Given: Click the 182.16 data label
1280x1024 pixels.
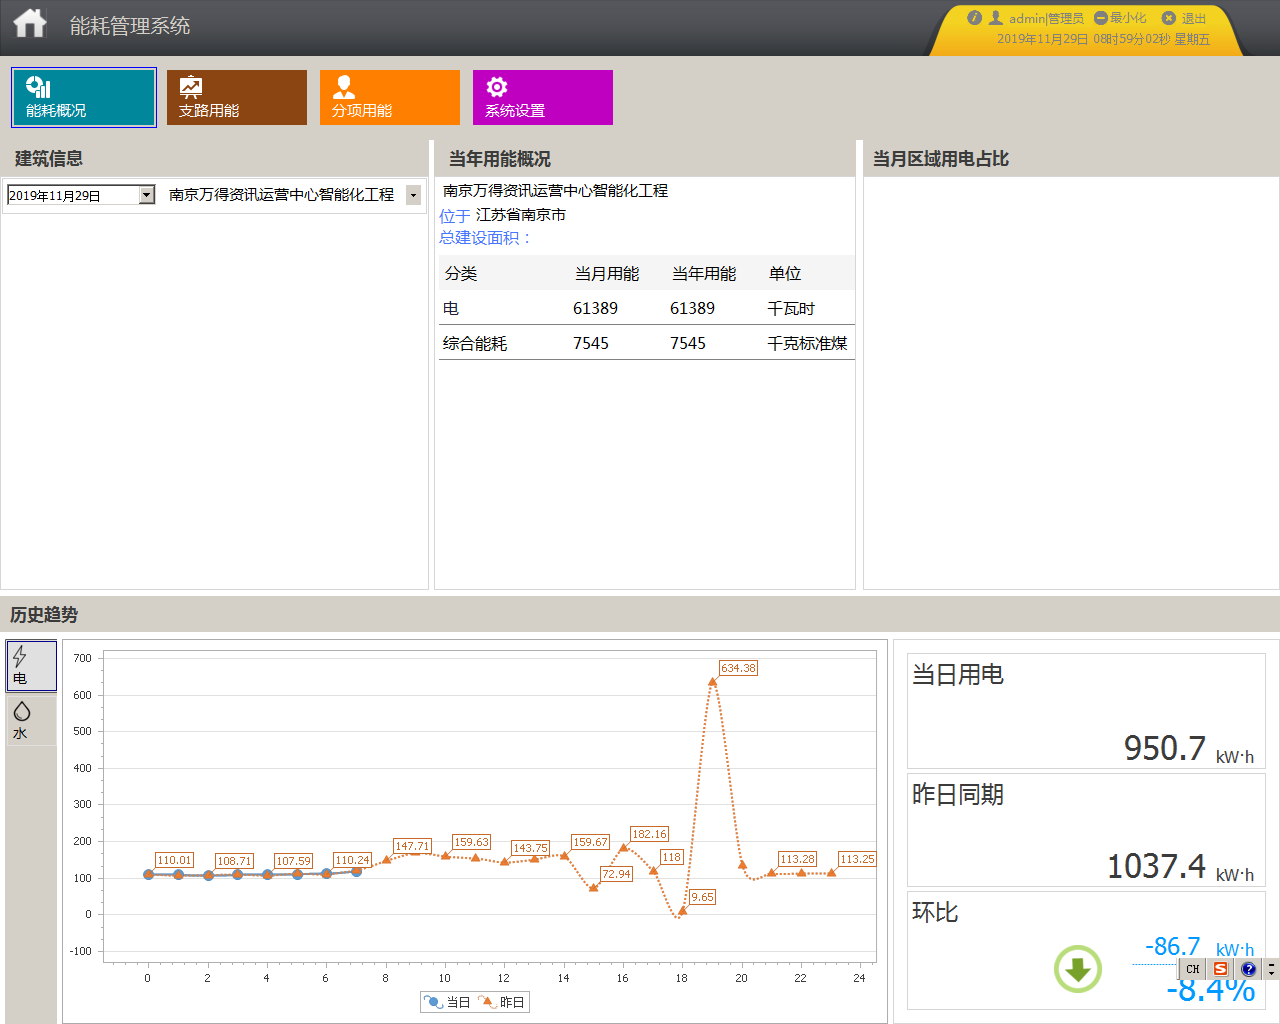Looking at the screenshot, I should (x=649, y=834).
